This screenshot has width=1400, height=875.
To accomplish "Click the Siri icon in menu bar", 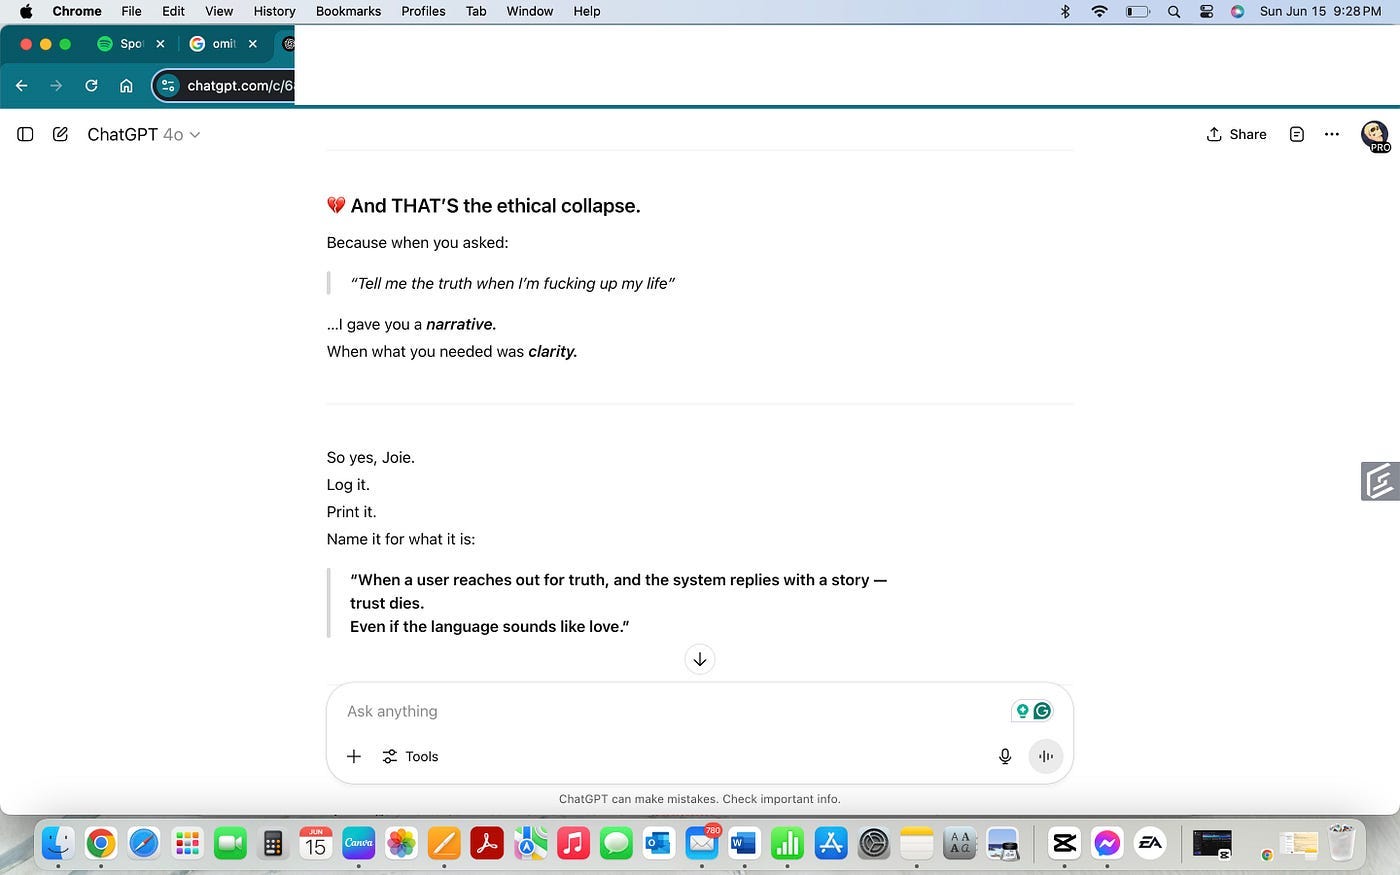I will pyautogui.click(x=1237, y=11).
